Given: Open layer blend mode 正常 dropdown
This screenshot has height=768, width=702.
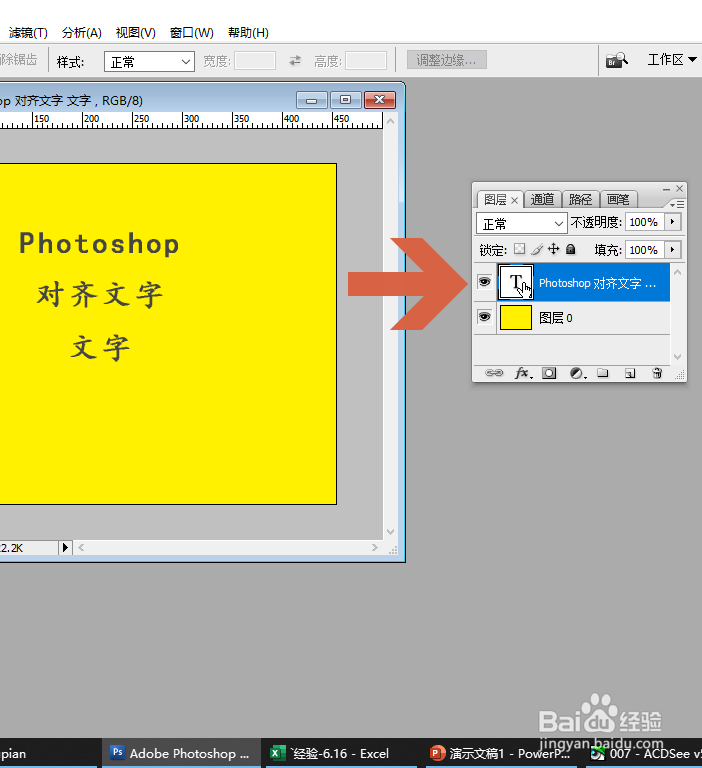Looking at the screenshot, I should pyautogui.click(x=521, y=223).
